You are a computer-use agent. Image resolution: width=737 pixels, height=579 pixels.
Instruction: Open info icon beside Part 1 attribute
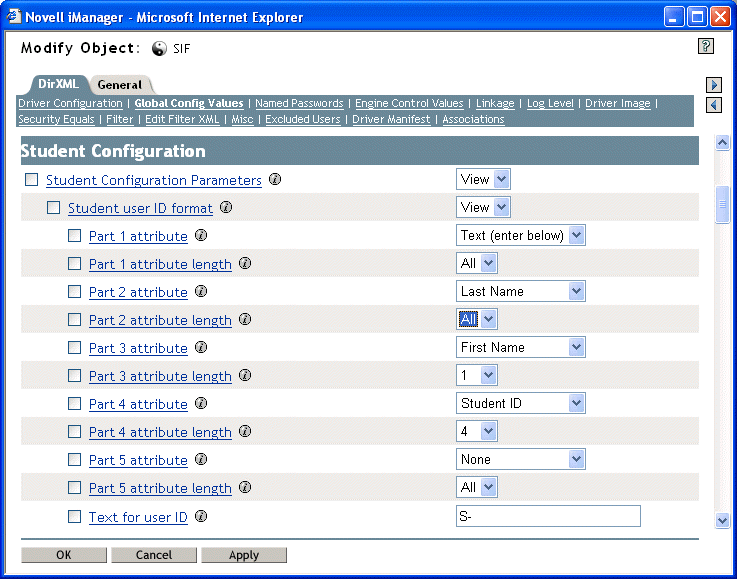tap(201, 235)
